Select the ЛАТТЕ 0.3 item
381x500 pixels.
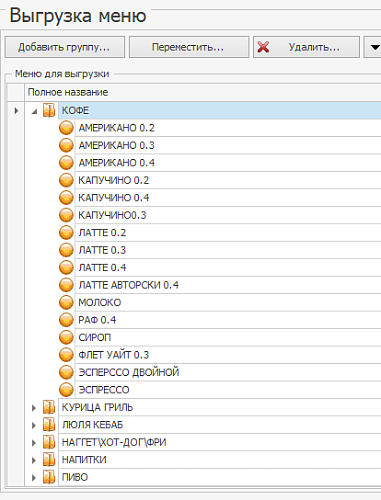pos(228,250)
